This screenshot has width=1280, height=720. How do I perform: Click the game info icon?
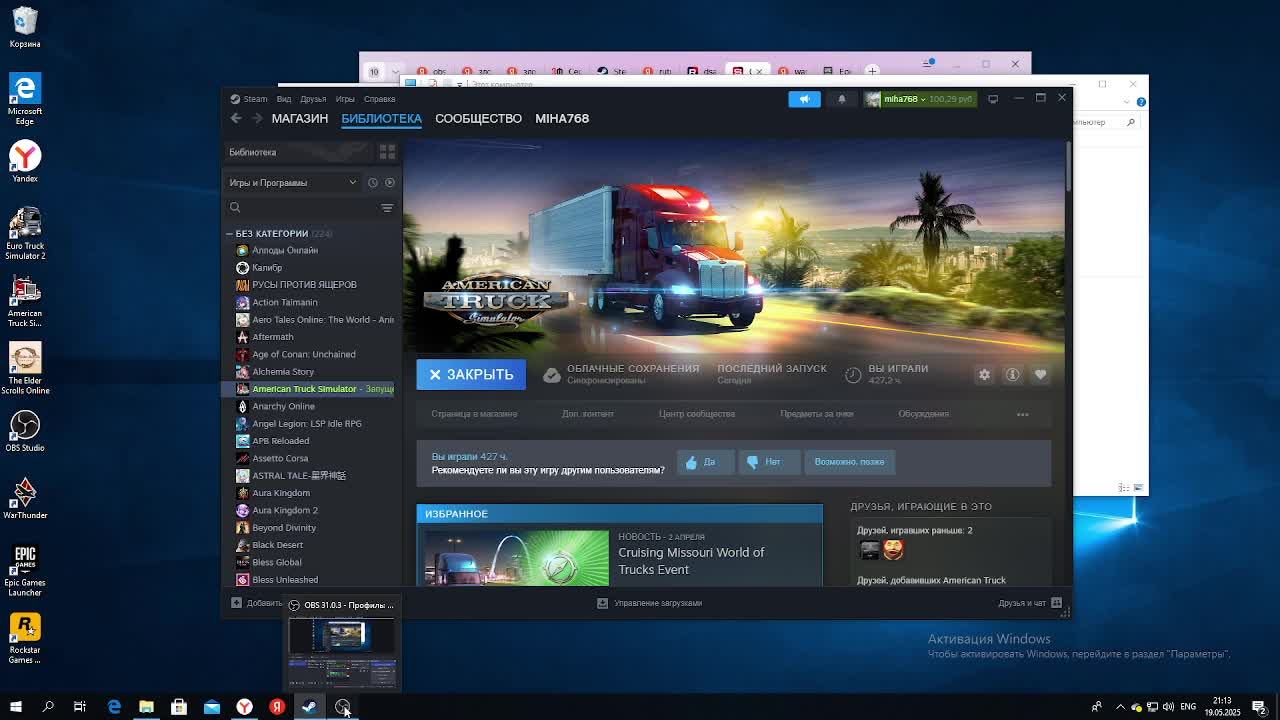pos(1012,374)
